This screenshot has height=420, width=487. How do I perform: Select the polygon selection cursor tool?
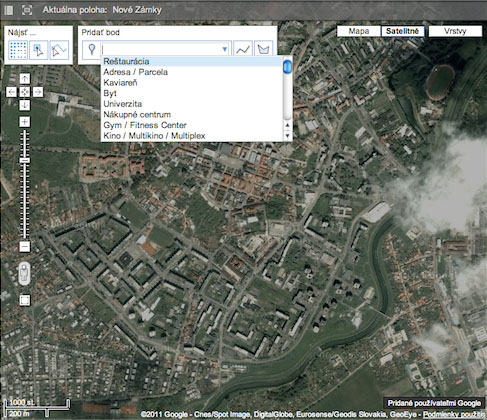point(59,50)
